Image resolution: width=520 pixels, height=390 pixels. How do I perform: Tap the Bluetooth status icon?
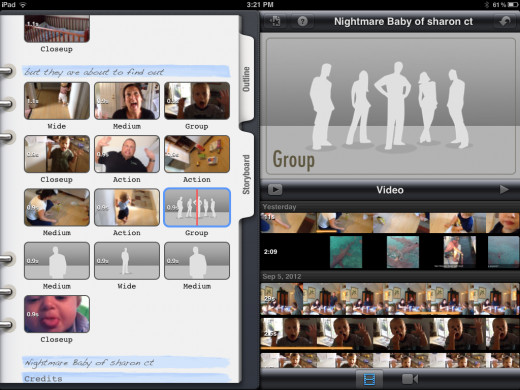[x=486, y=5]
